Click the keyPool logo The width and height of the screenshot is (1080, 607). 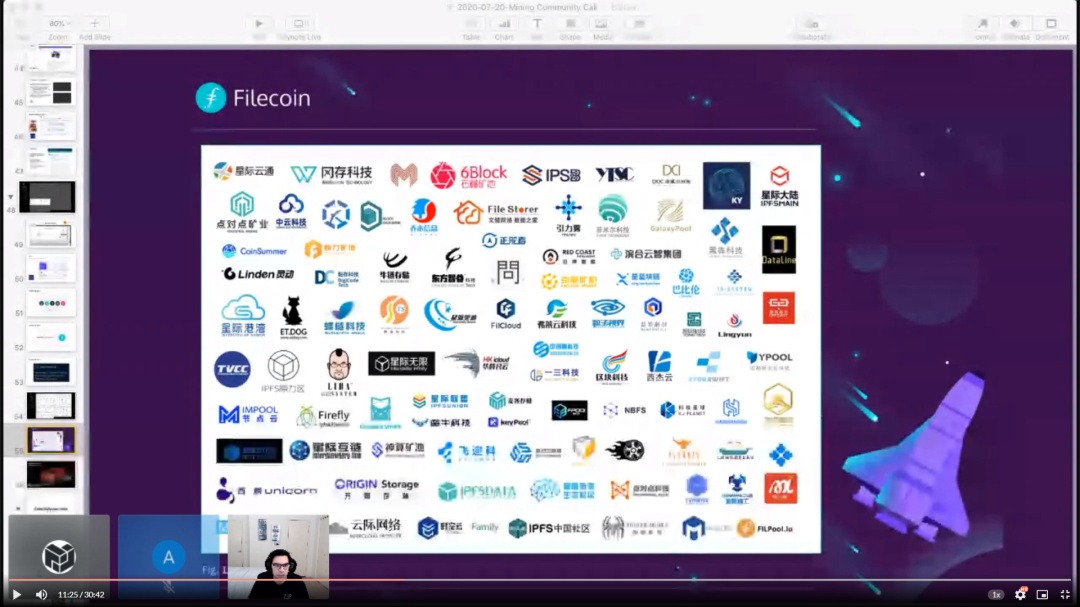508,422
